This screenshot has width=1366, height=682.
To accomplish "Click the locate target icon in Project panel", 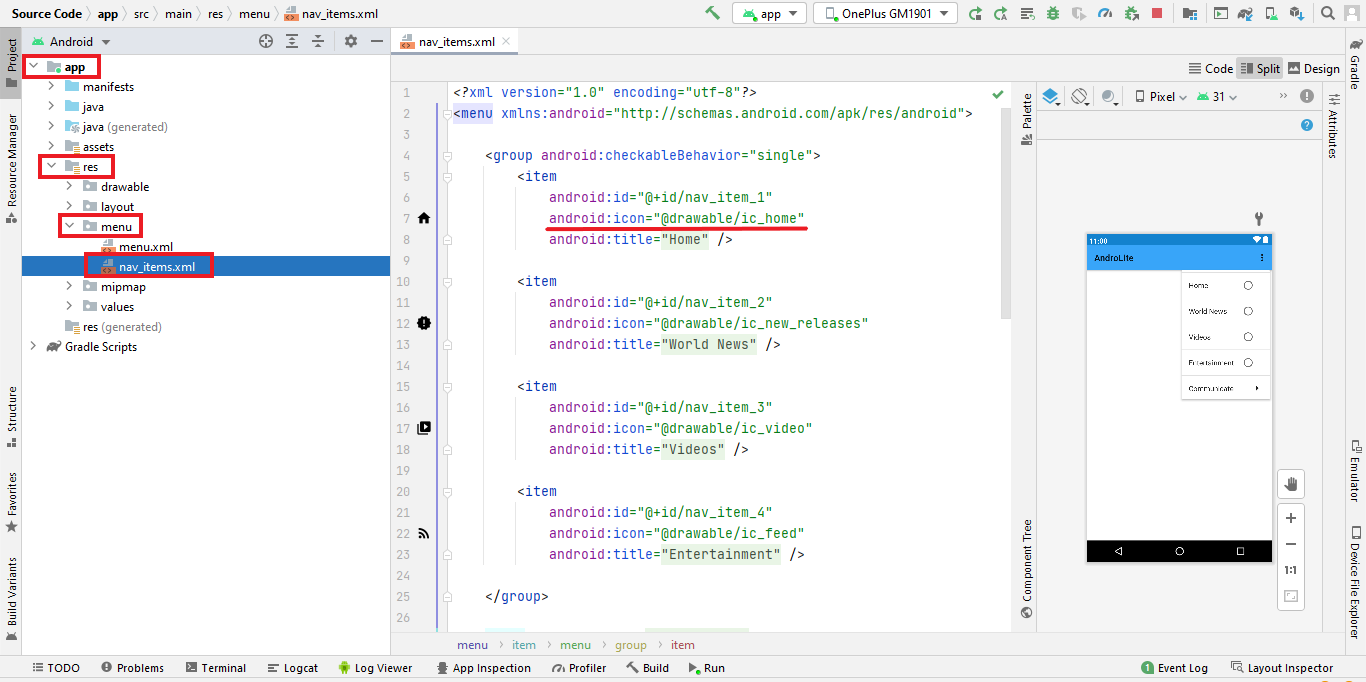I will 266,41.
